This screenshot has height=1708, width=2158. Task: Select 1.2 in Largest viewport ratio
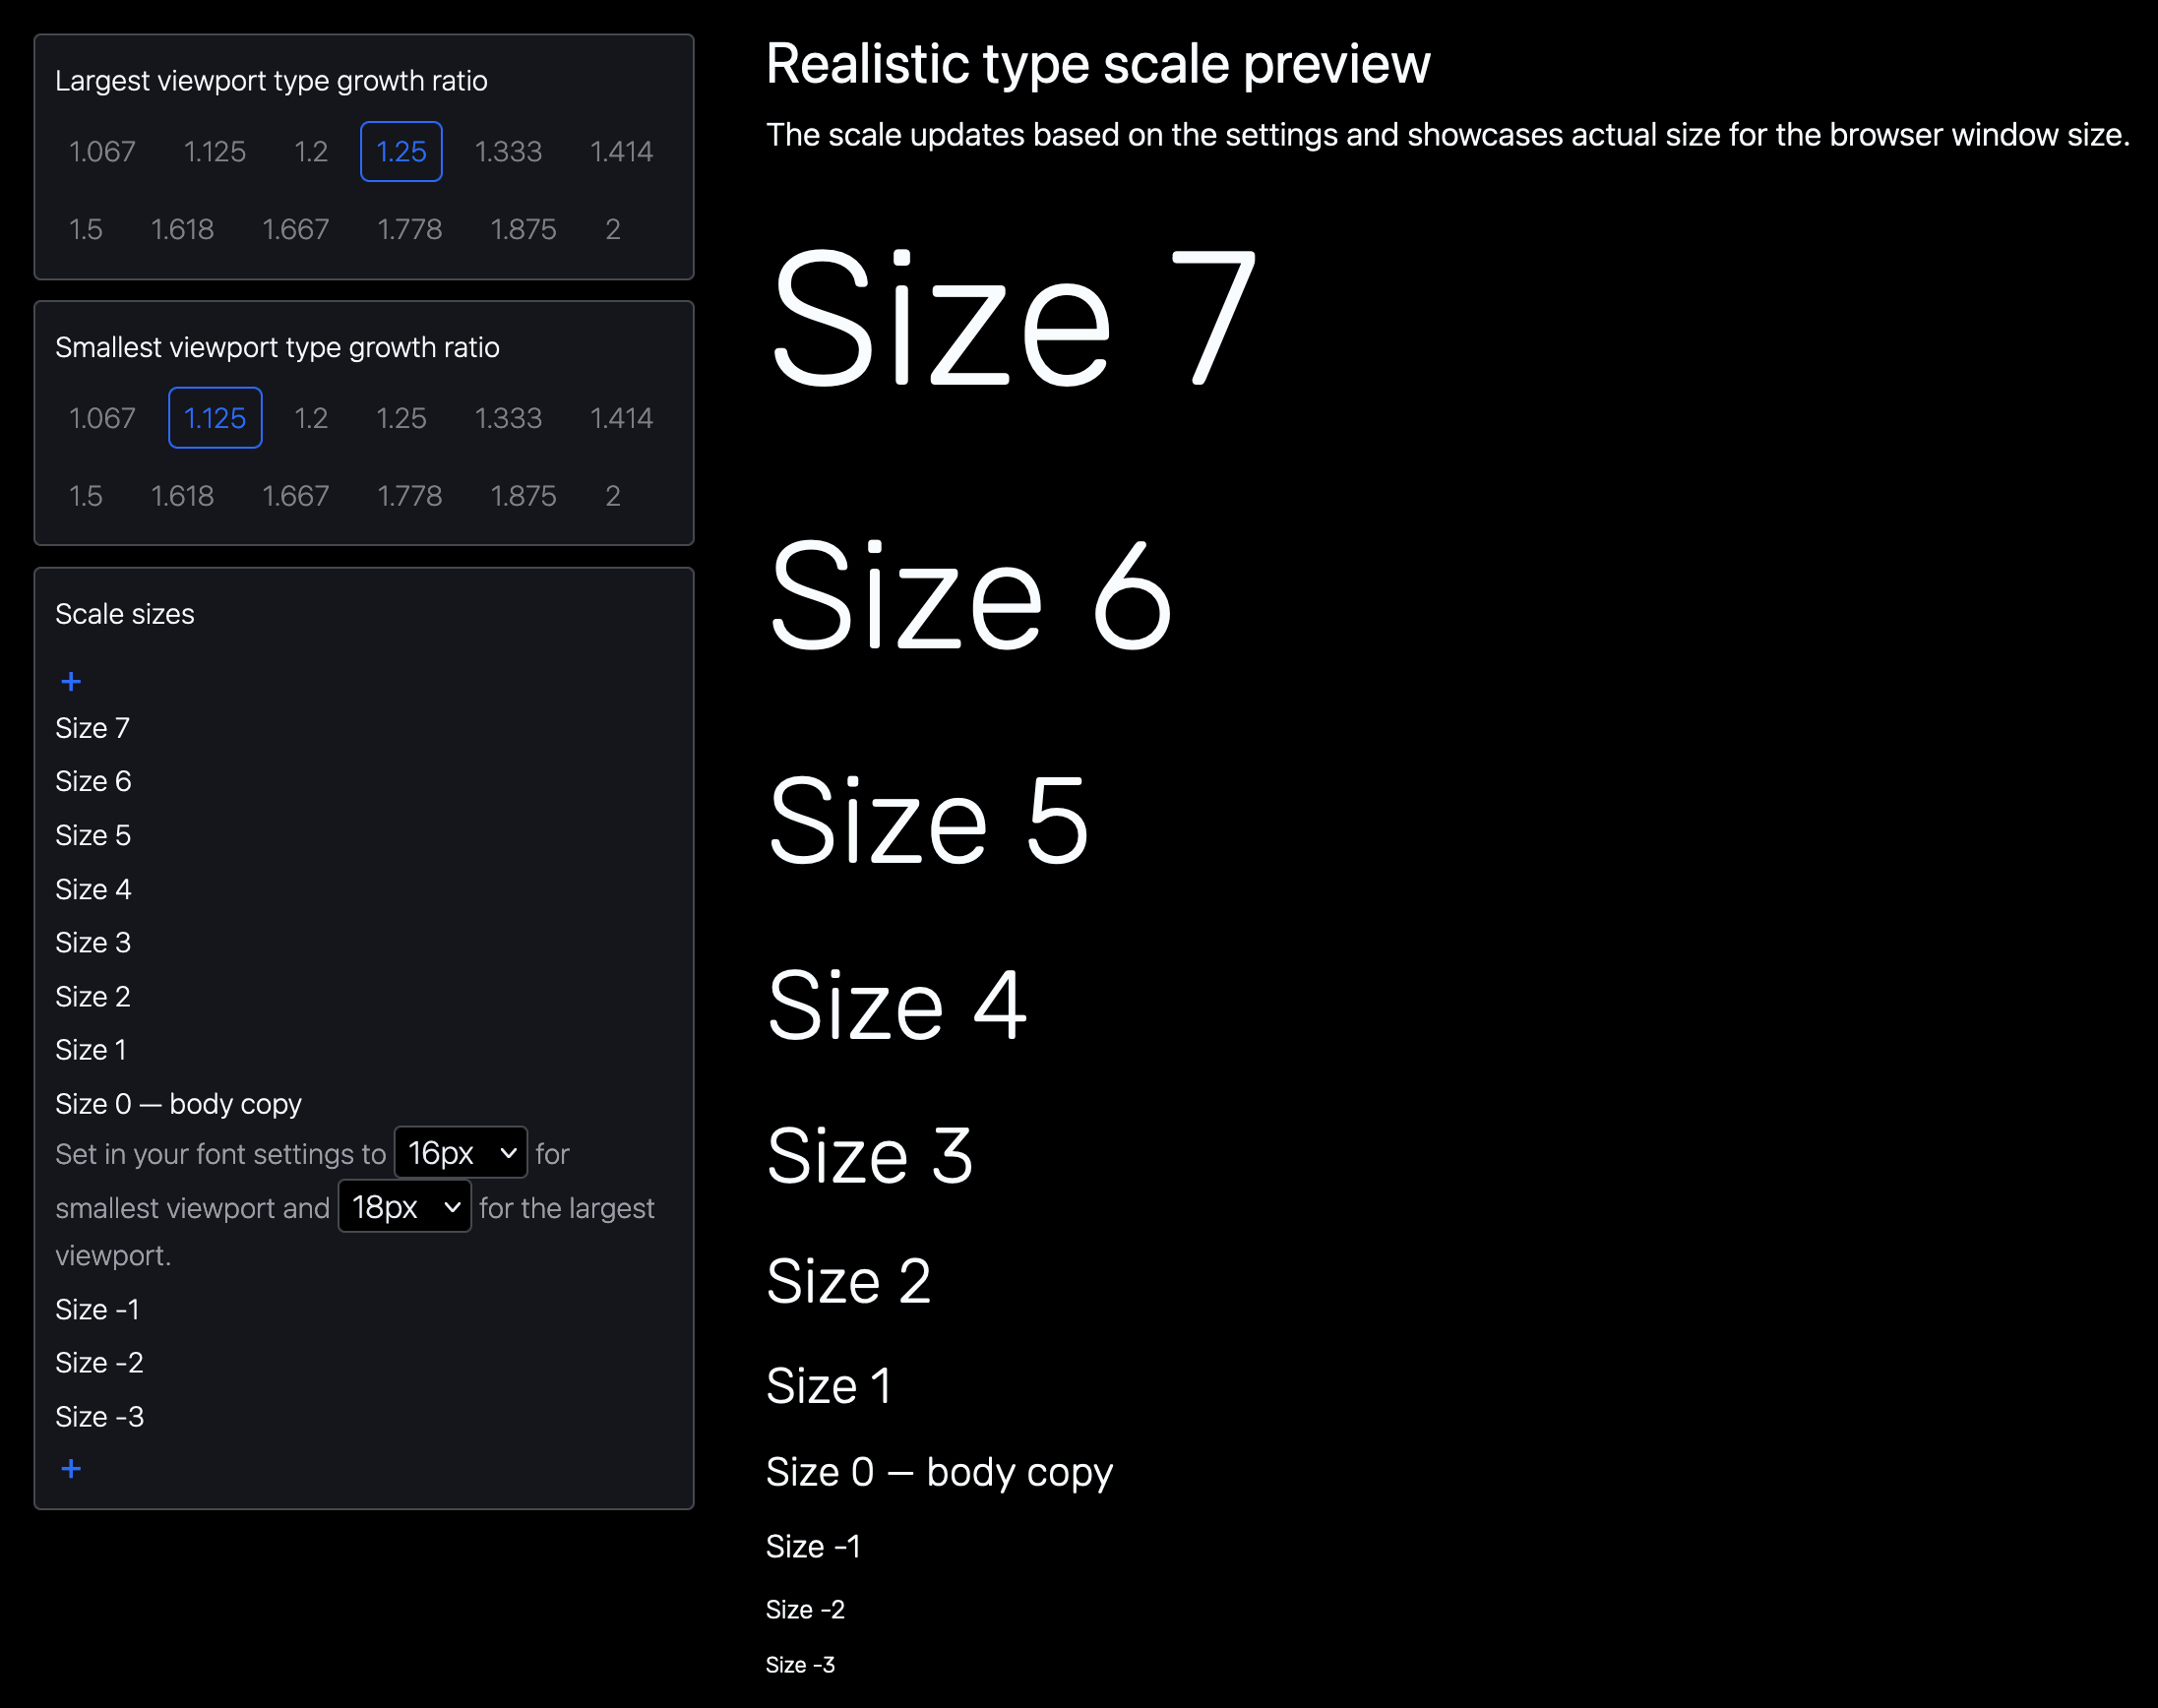pyautogui.click(x=311, y=152)
